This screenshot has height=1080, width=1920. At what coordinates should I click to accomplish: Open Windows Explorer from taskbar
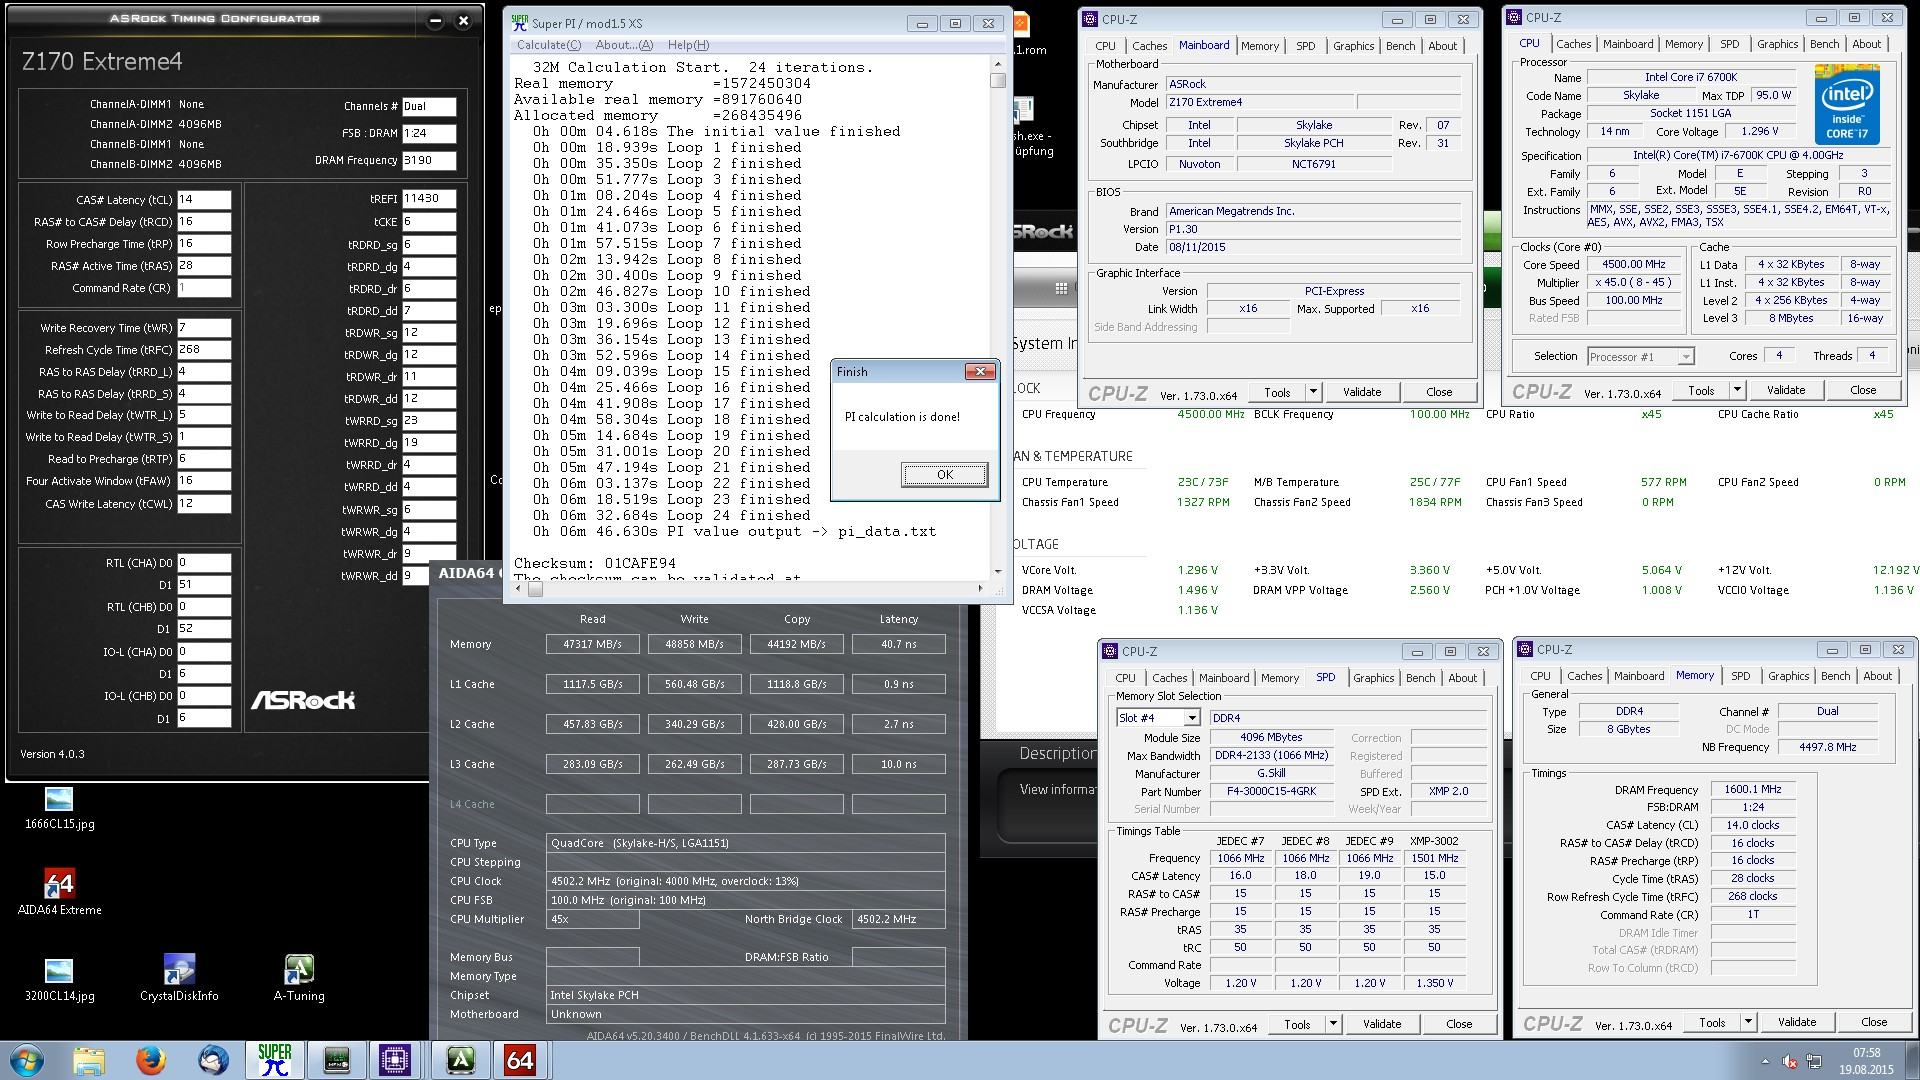click(x=89, y=1060)
